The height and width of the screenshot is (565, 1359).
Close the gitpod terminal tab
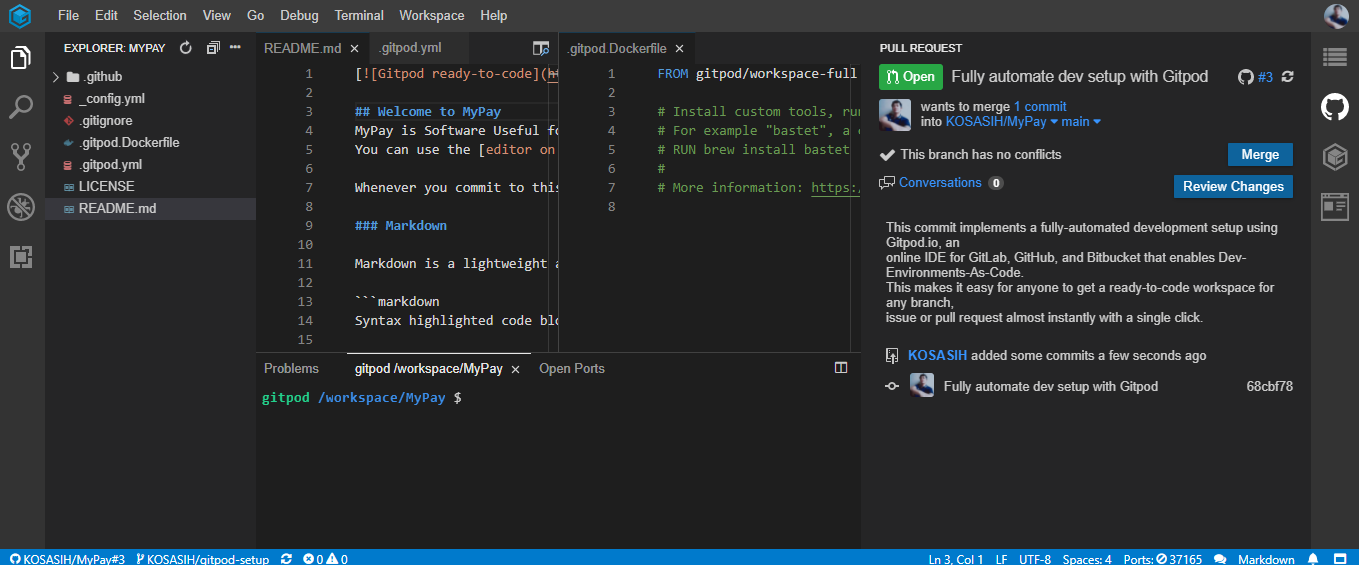pyautogui.click(x=515, y=369)
